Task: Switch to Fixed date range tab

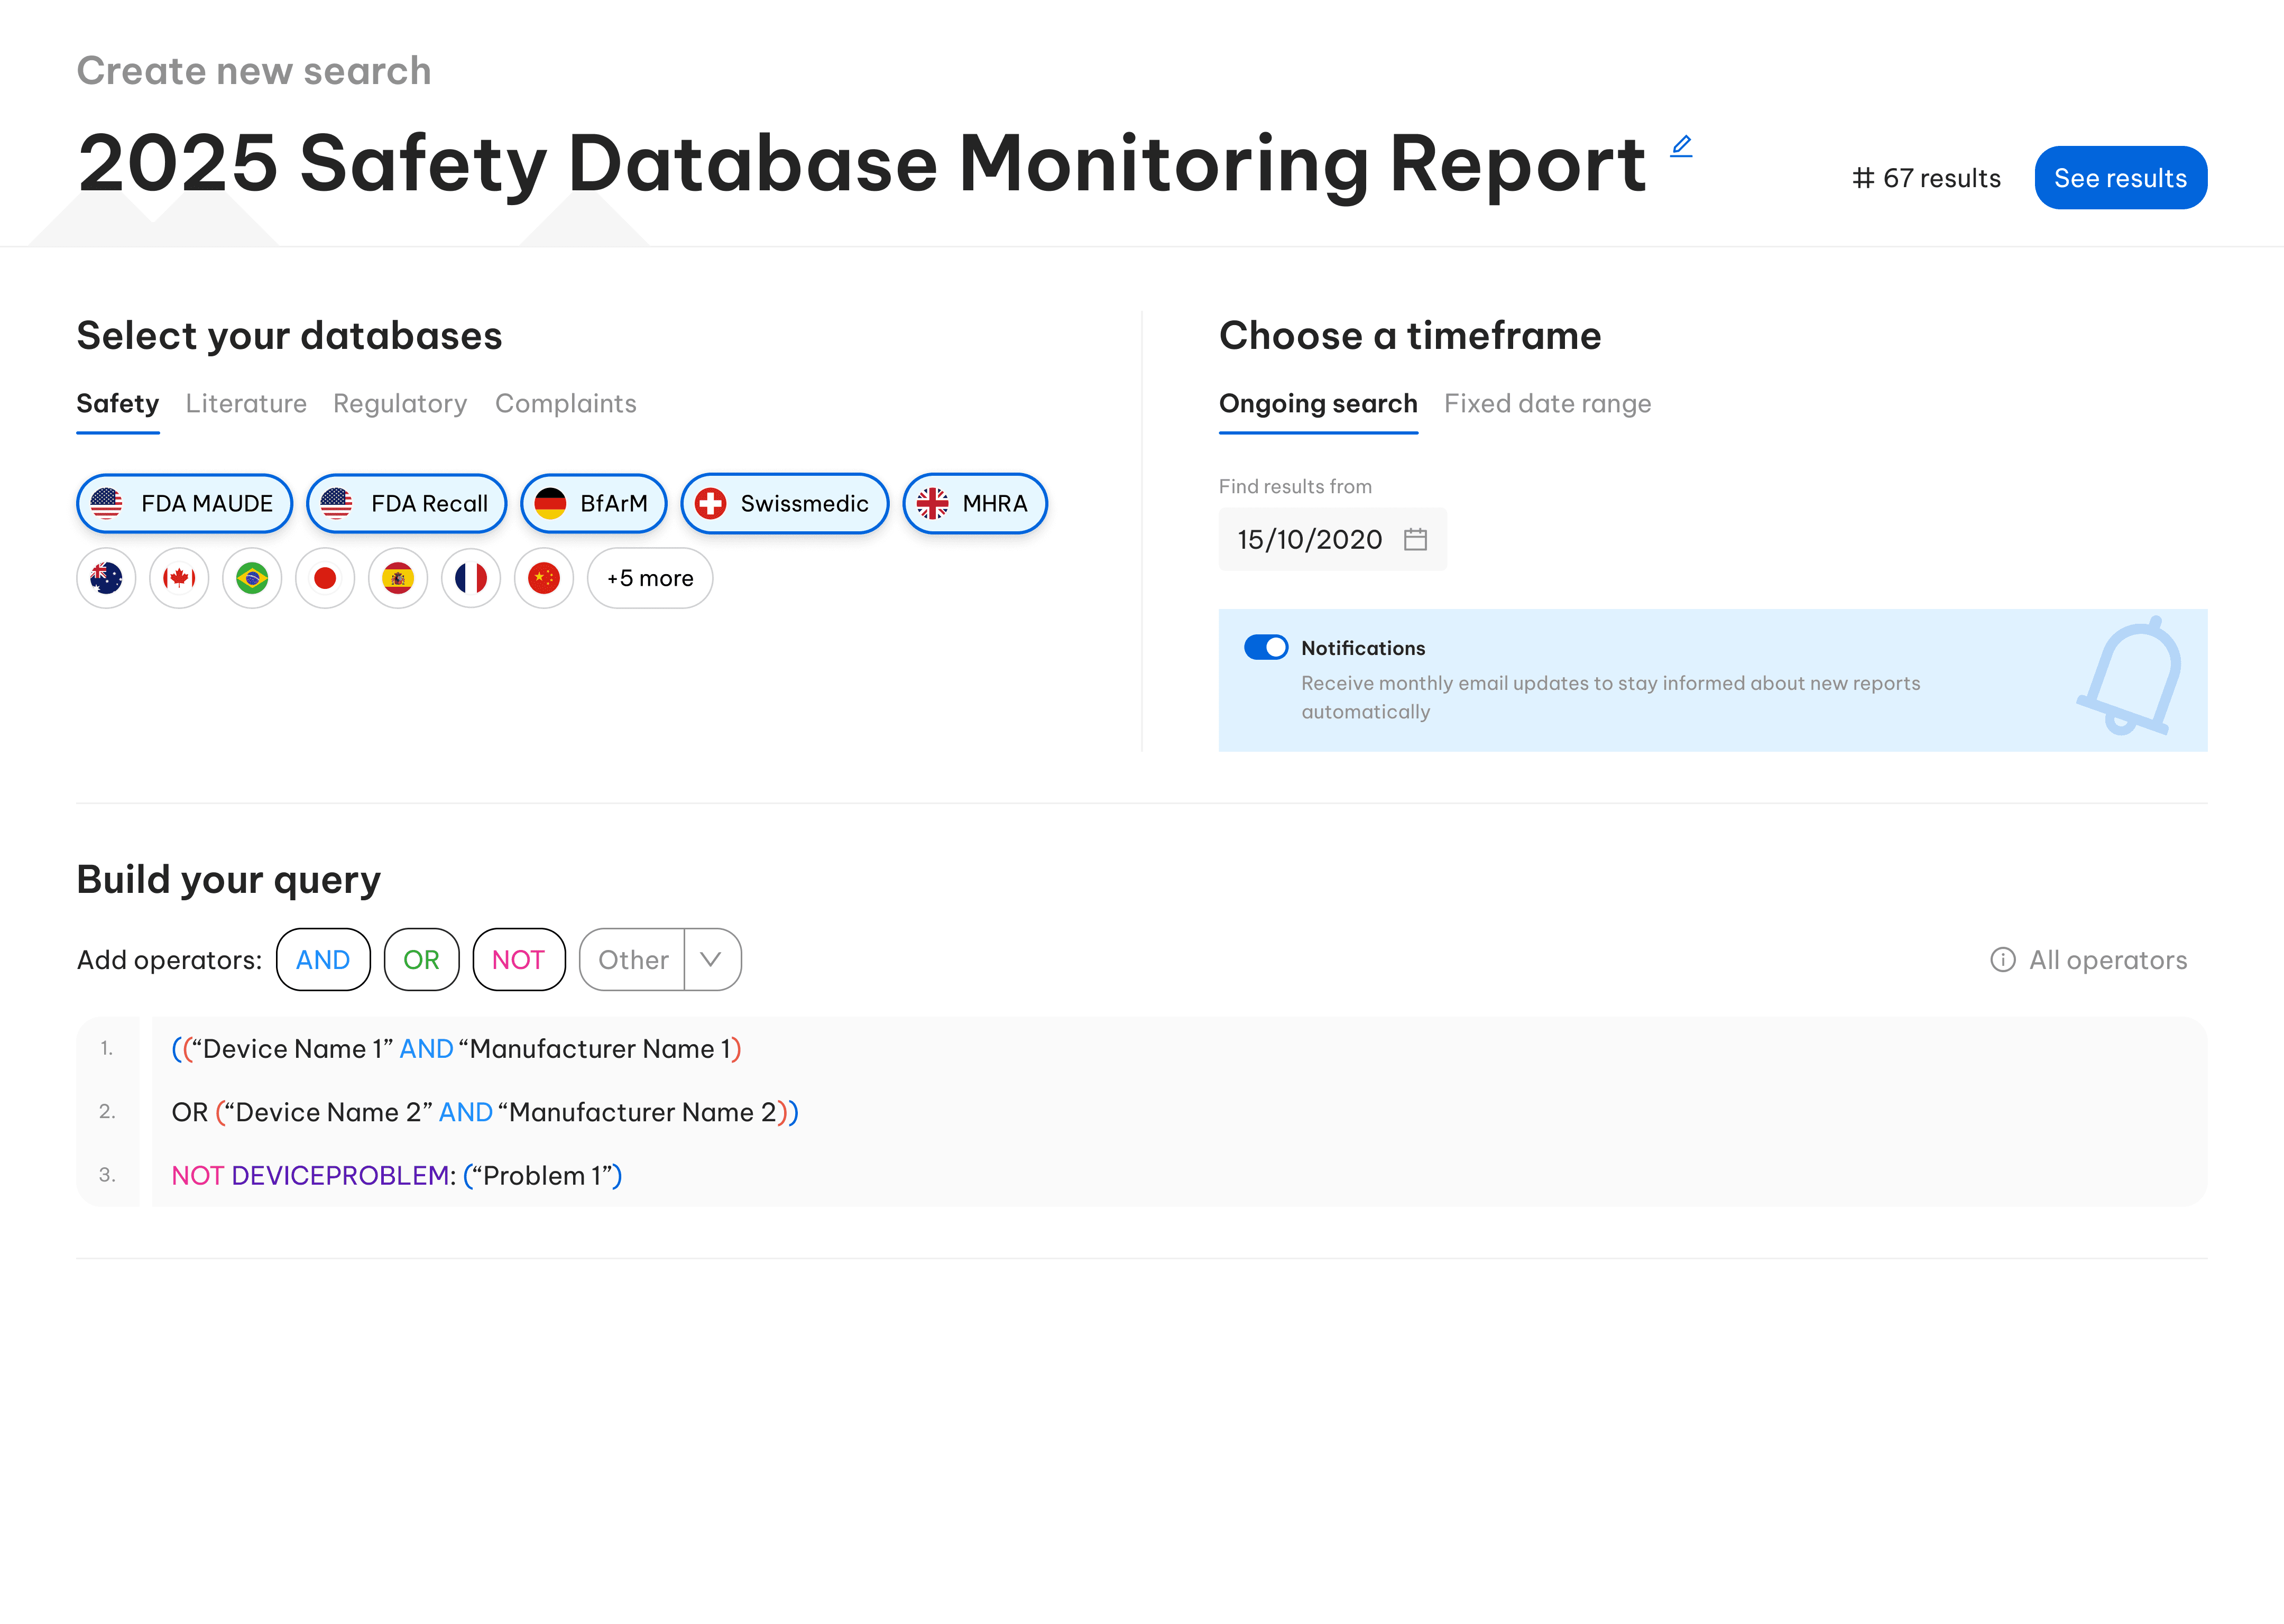Action: pyautogui.click(x=1547, y=403)
